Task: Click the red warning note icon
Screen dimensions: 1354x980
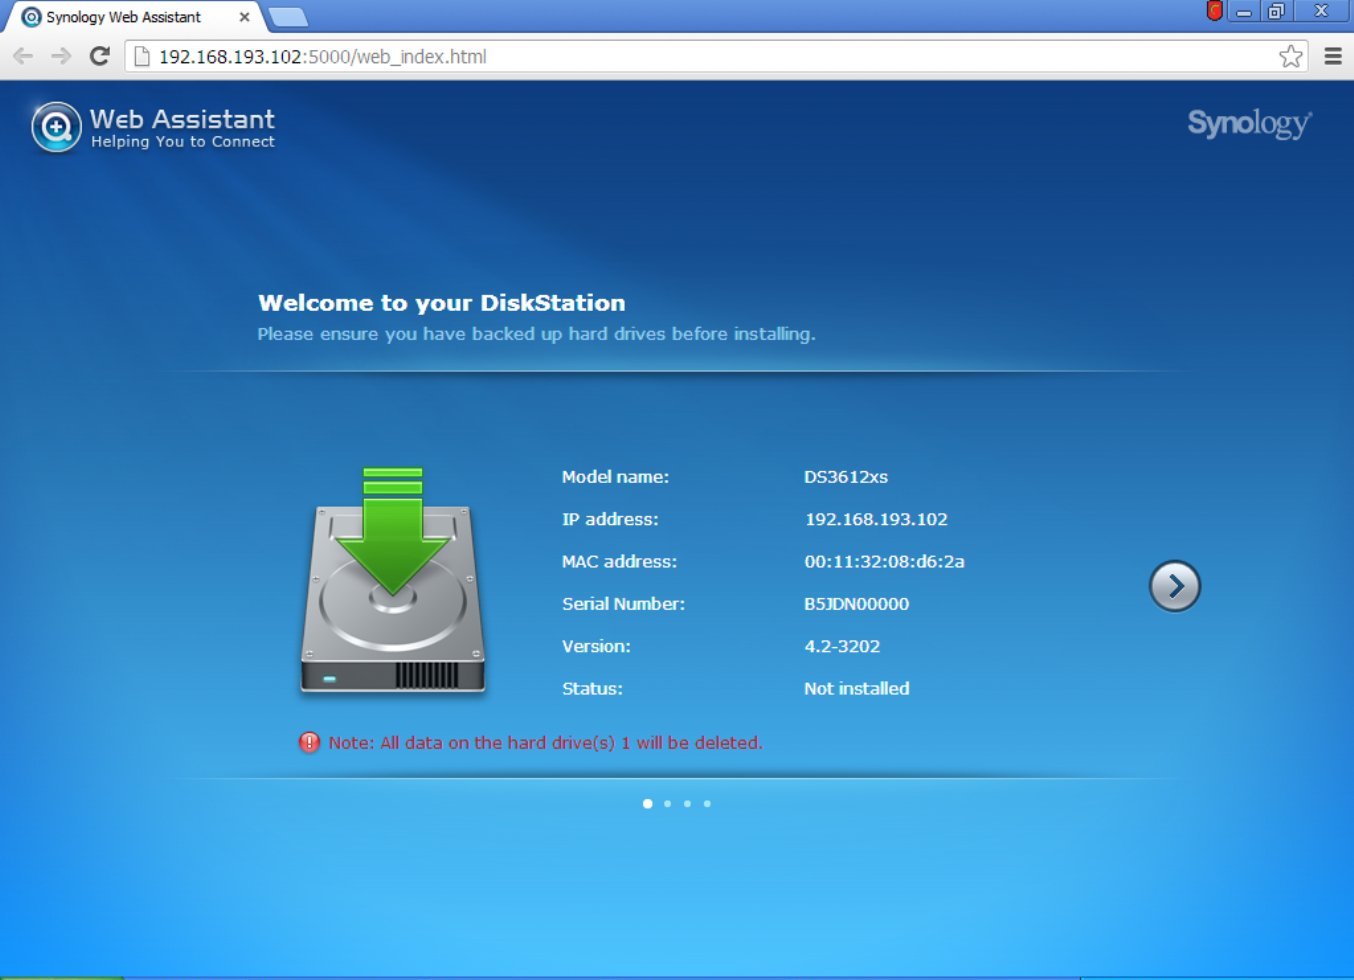Action: point(308,743)
